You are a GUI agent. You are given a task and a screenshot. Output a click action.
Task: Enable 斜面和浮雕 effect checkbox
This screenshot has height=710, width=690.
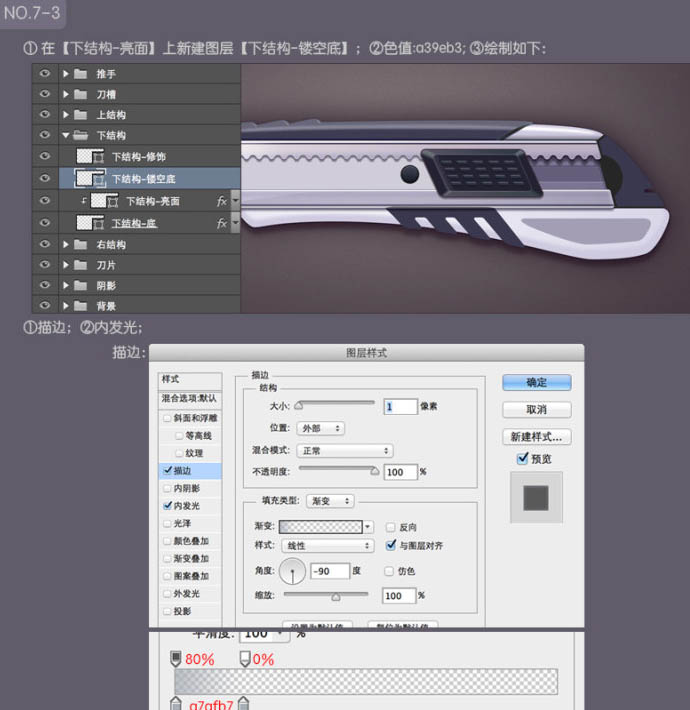[167, 418]
